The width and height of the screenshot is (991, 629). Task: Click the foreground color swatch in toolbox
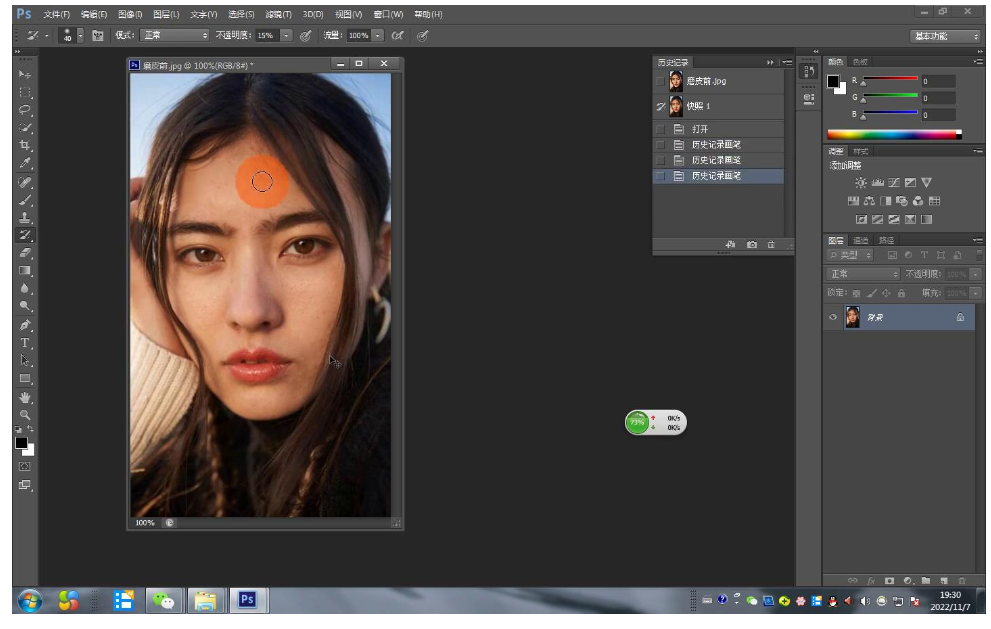(21, 444)
